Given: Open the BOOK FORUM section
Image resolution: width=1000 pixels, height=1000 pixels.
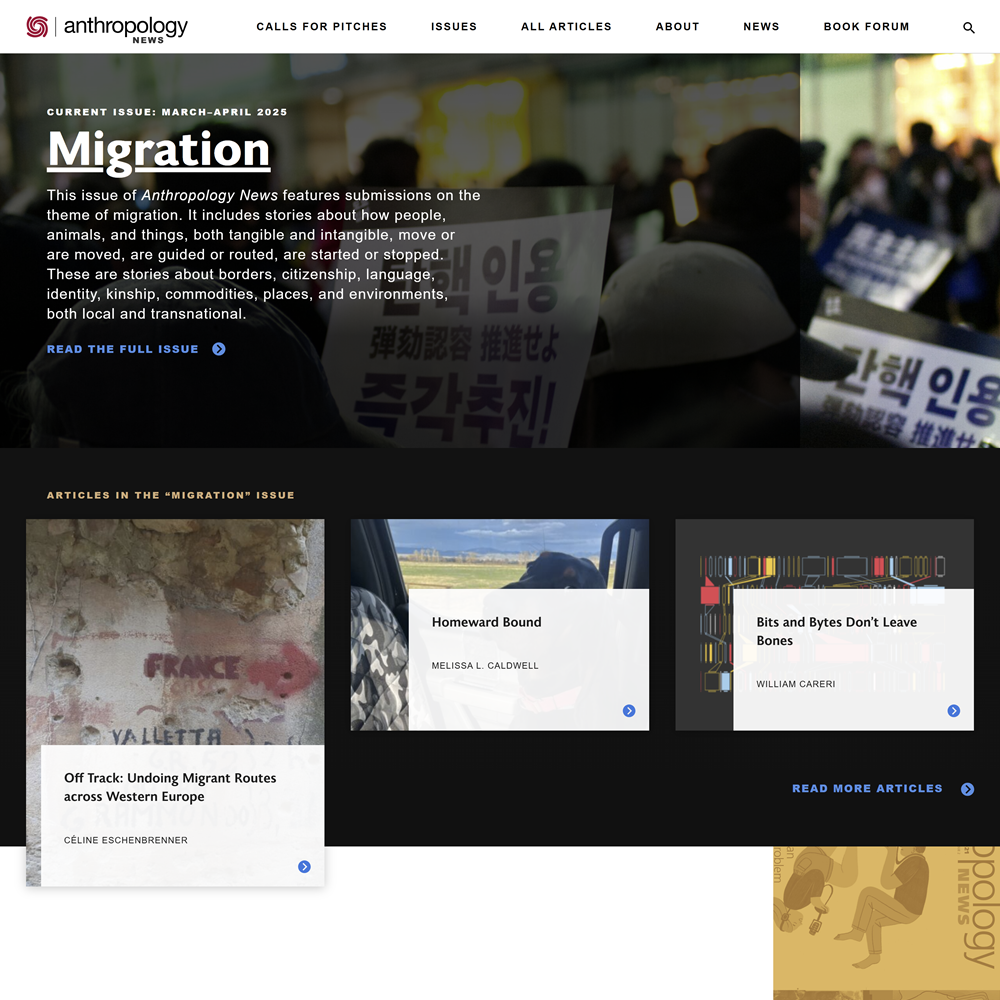Looking at the screenshot, I should coord(866,27).
